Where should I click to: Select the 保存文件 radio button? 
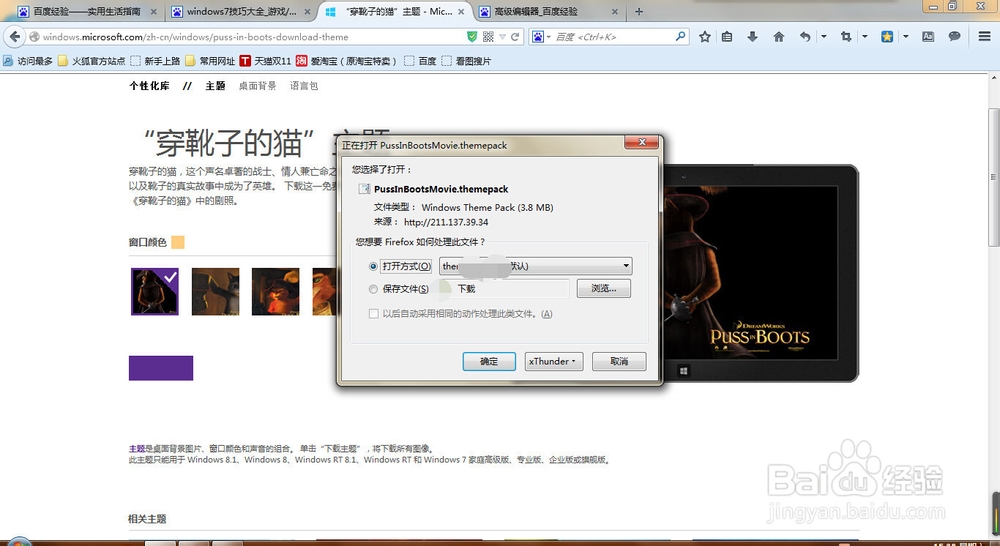pyautogui.click(x=373, y=289)
